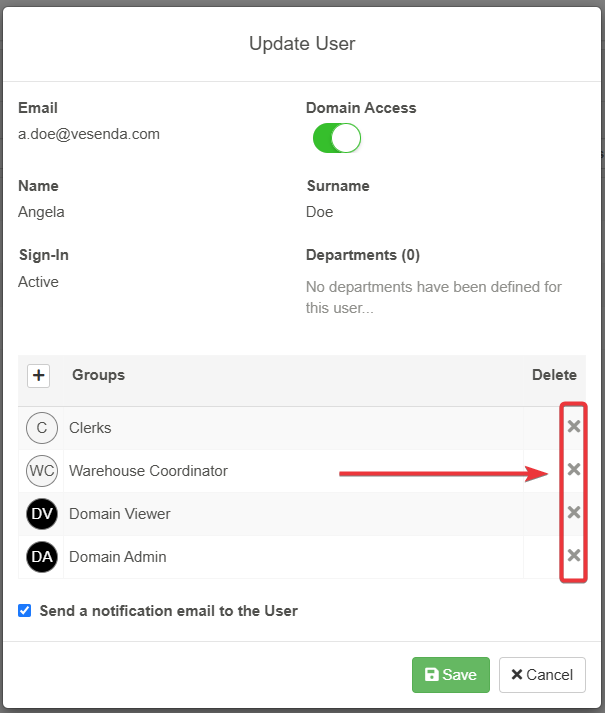Click the DV black avatar icon
The height and width of the screenshot is (713, 605).
(x=42, y=514)
